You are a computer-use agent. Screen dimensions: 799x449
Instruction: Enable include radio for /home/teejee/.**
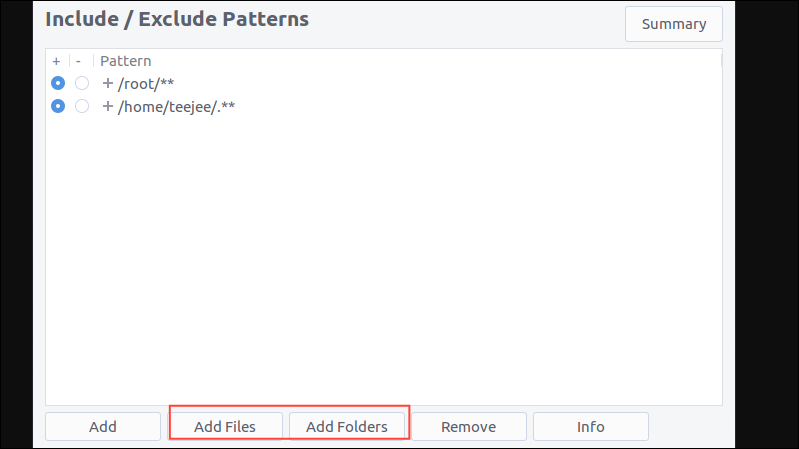coord(58,106)
